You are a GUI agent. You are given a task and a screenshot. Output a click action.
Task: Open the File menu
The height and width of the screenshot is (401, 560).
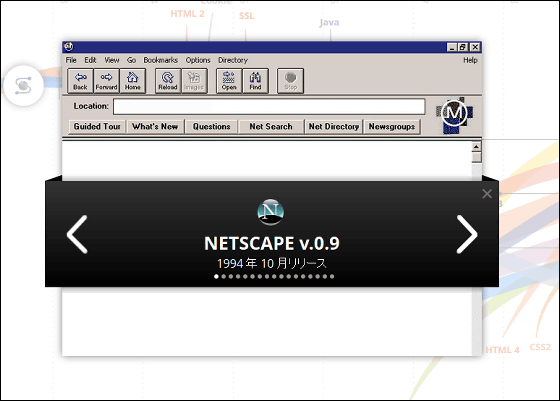pyautogui.click(x=71, y=60)
